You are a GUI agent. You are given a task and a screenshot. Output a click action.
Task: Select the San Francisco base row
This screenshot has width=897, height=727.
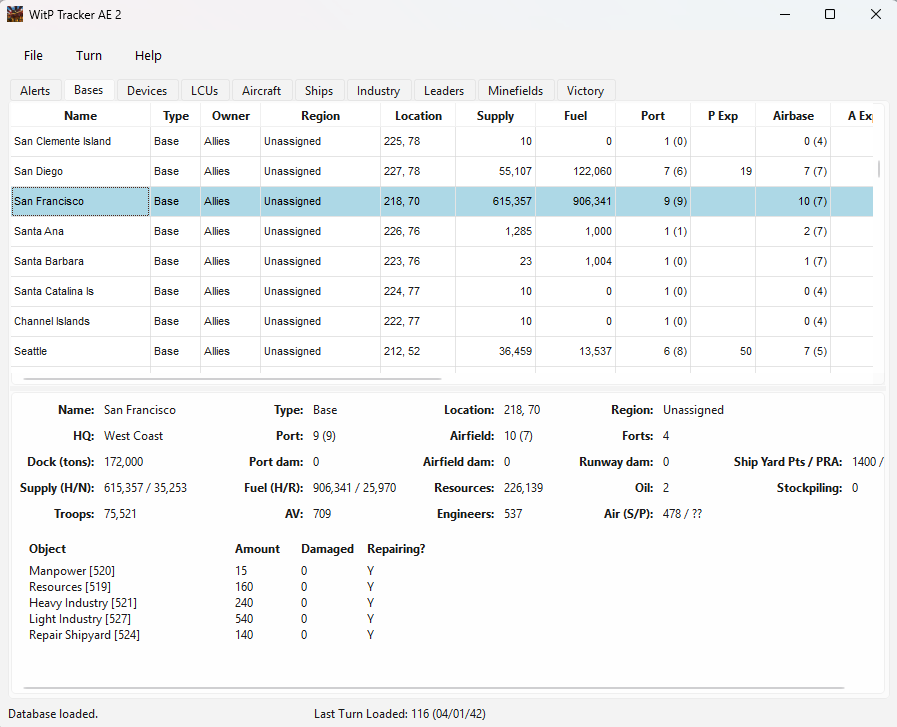pyautogui.click(x=442, y=201)
